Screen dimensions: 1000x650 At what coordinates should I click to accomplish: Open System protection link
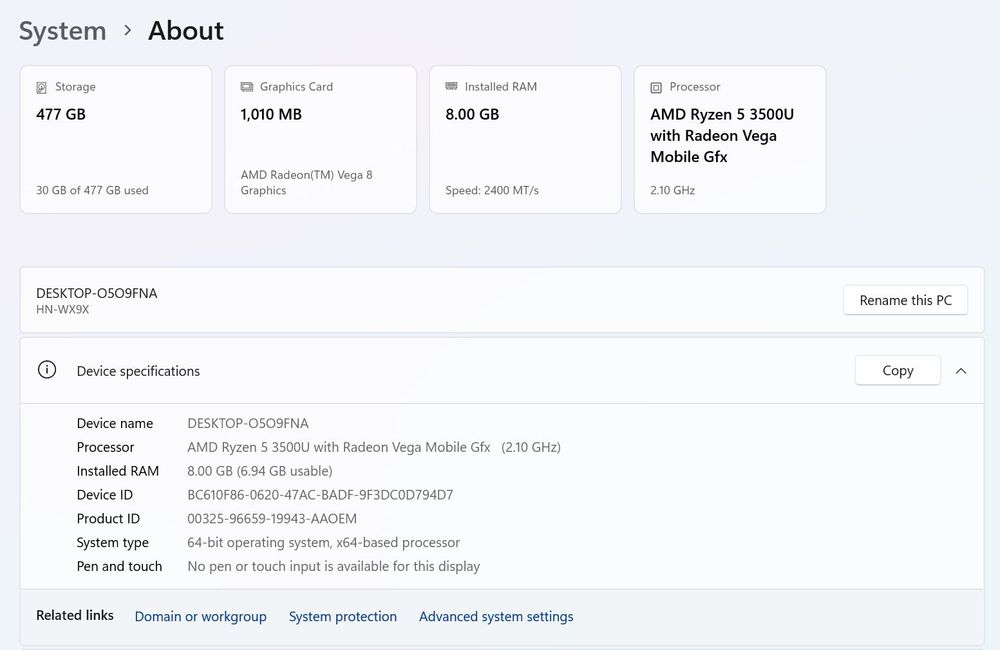tap(342, 616)
